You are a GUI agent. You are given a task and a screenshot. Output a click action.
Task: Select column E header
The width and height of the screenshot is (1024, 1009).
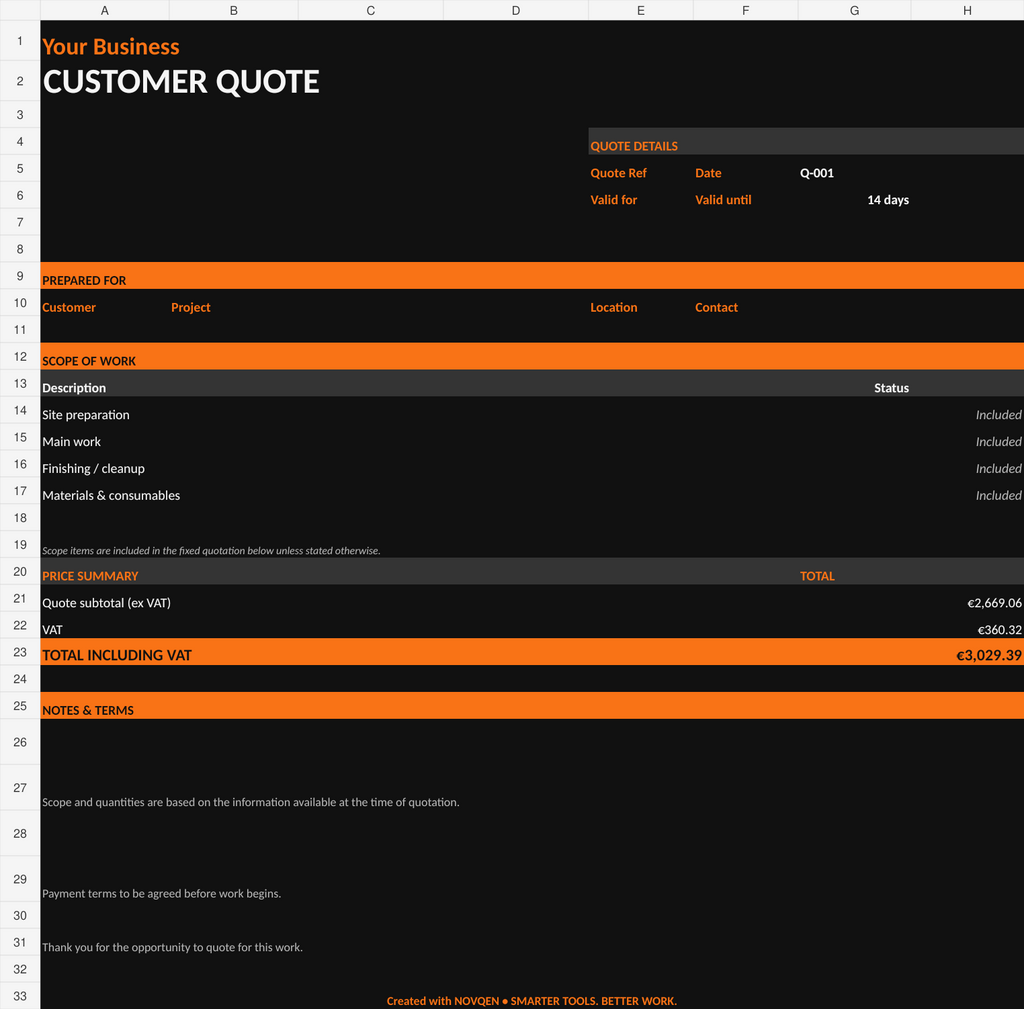641,10
